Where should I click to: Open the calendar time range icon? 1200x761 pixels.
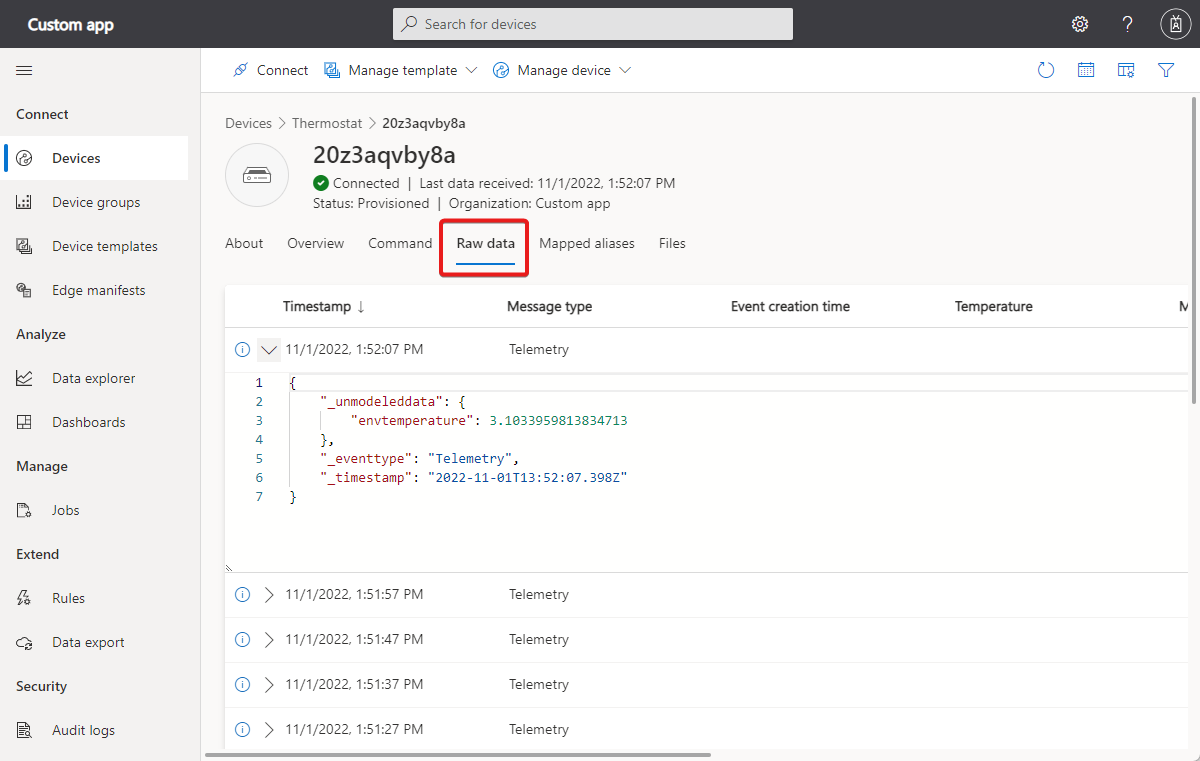(x=1086, y=70)
